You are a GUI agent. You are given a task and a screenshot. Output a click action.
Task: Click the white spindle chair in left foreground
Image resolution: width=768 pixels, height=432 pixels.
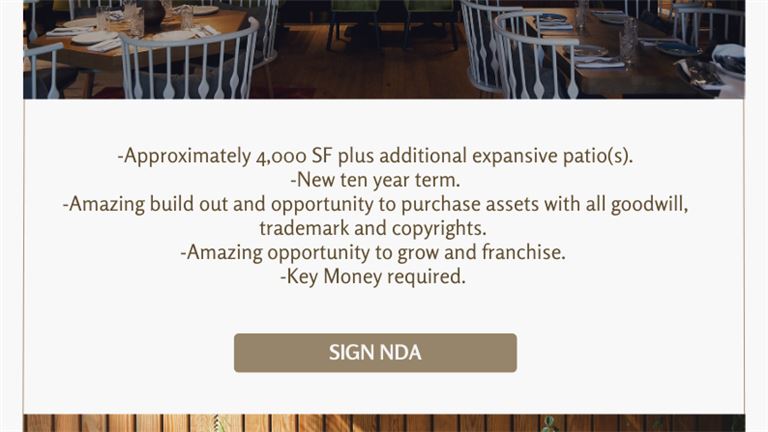click(x=191, y=61)
